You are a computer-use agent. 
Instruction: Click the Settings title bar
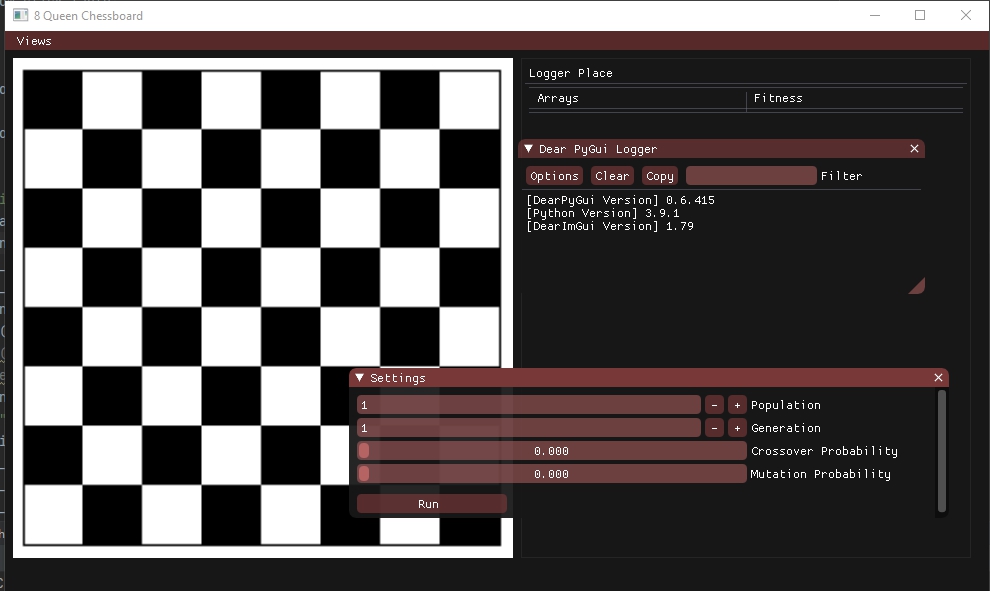(x=648, y=378)
